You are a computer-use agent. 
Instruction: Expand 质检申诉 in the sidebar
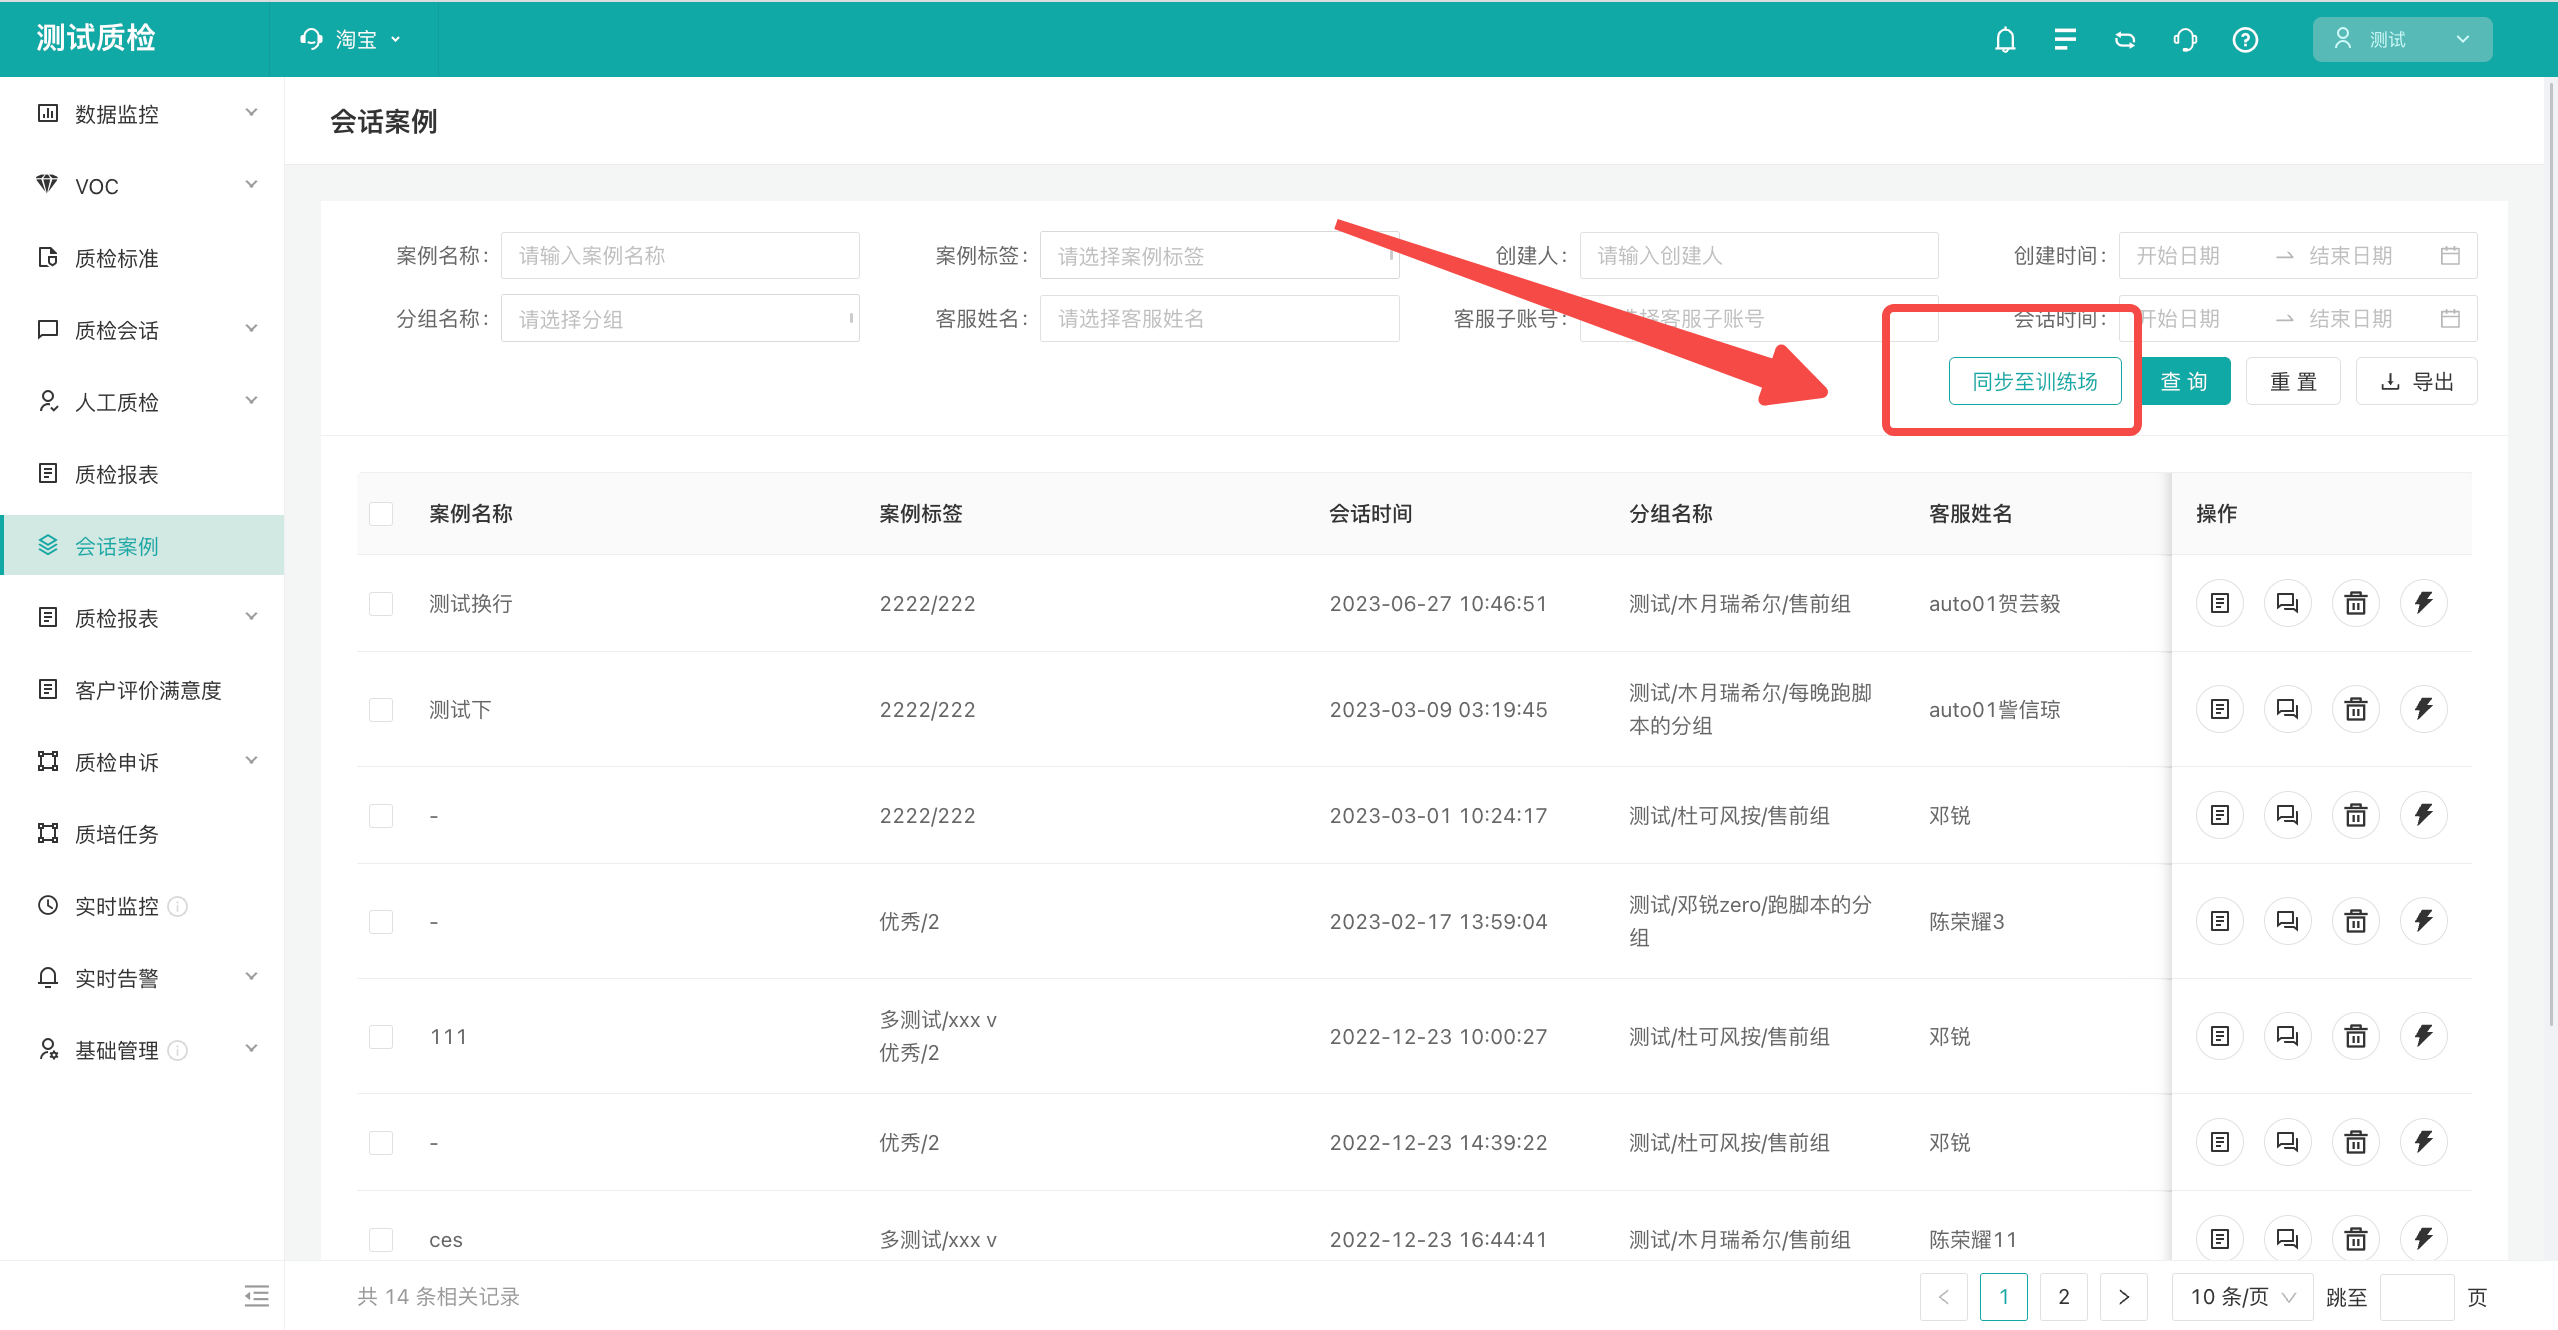click(x=144, y=762)
